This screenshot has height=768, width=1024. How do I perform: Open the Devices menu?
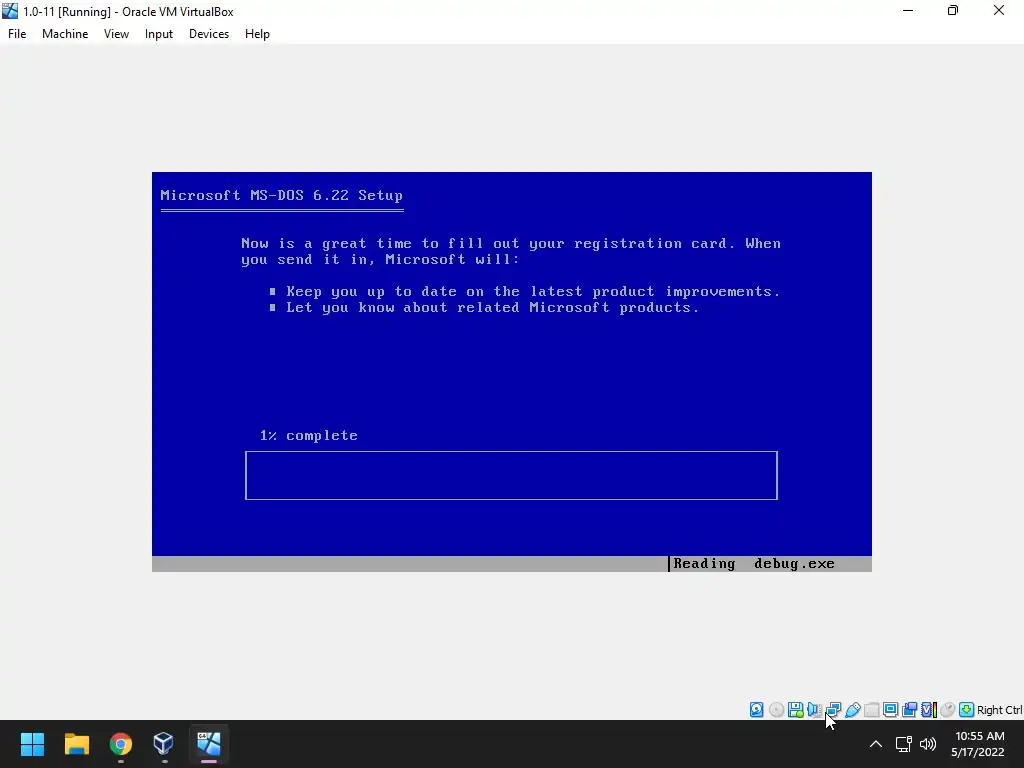(x=209, y=34)
